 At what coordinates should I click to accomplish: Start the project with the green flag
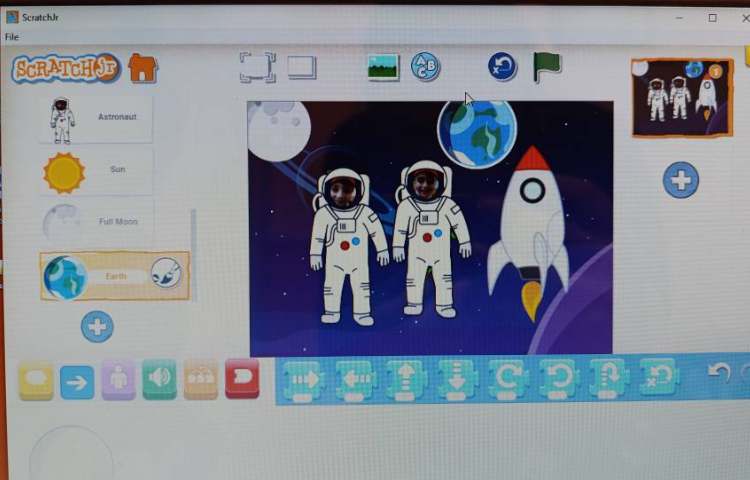(x=546, y=66)
